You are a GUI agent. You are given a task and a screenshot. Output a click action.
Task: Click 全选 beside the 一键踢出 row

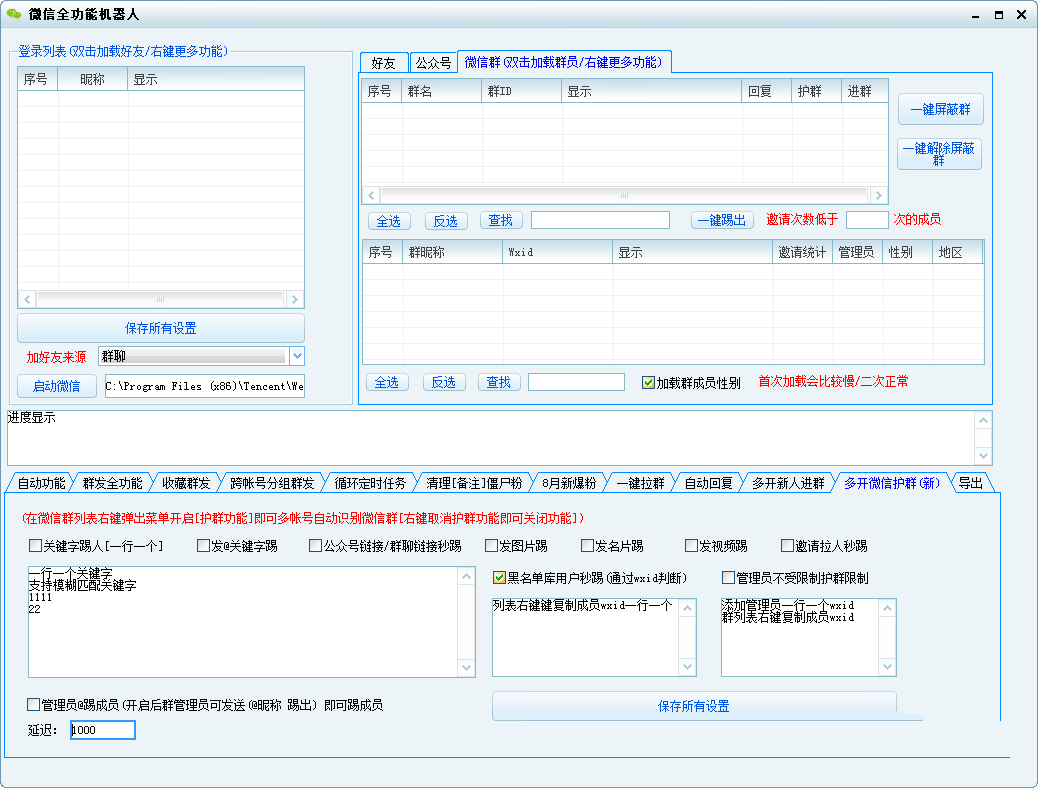click(x=389, y=221)
